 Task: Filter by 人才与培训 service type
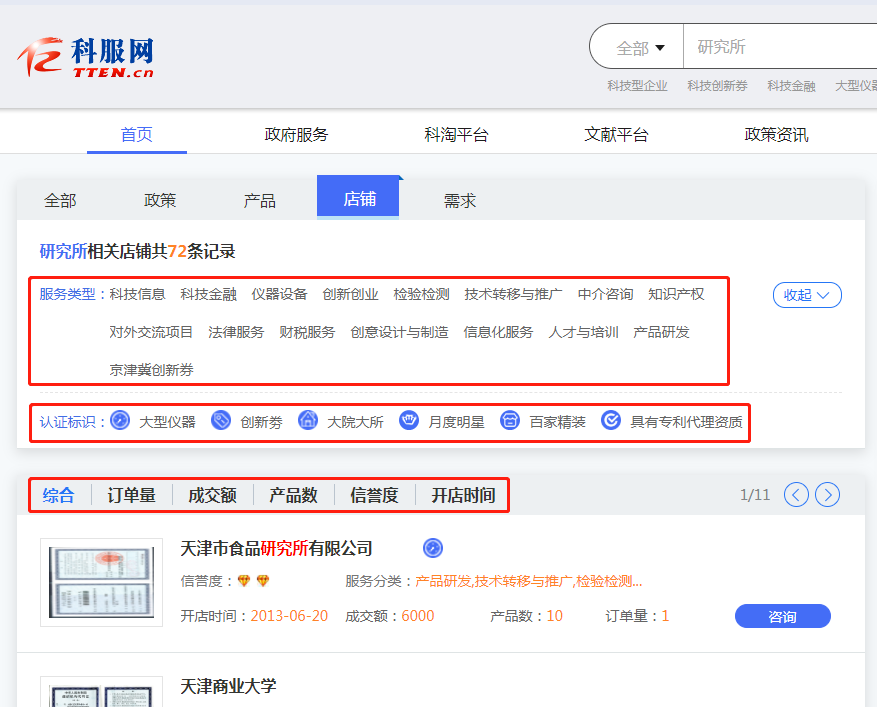pos(583,332)
